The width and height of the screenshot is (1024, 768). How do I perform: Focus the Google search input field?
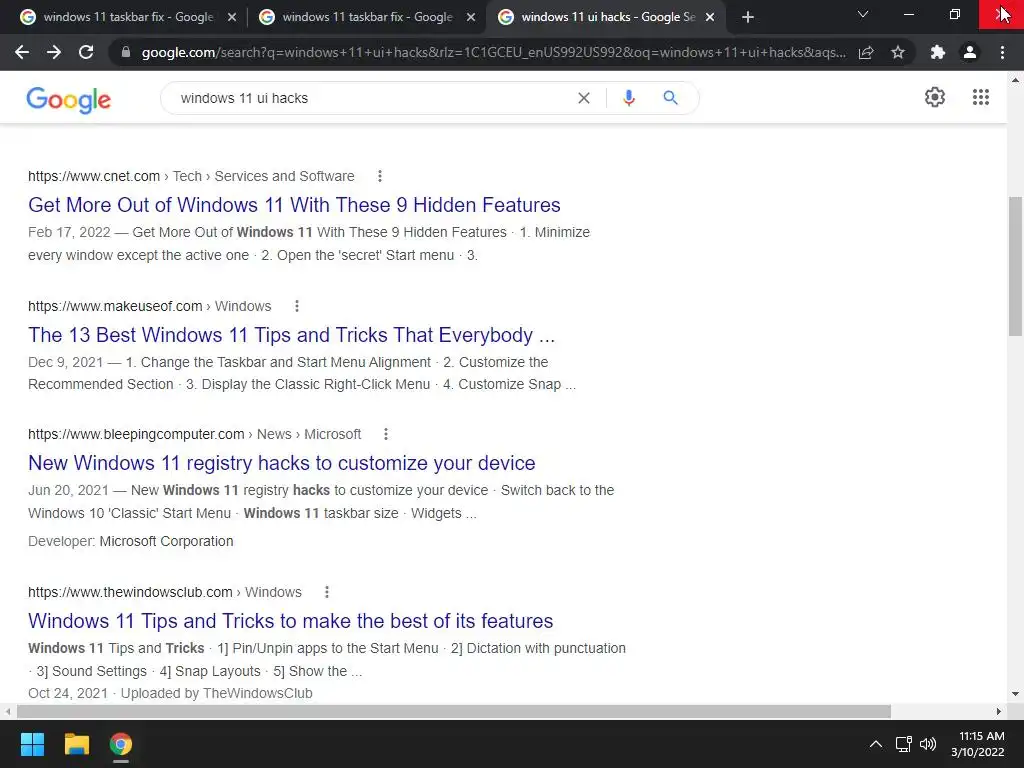[372, 98]
